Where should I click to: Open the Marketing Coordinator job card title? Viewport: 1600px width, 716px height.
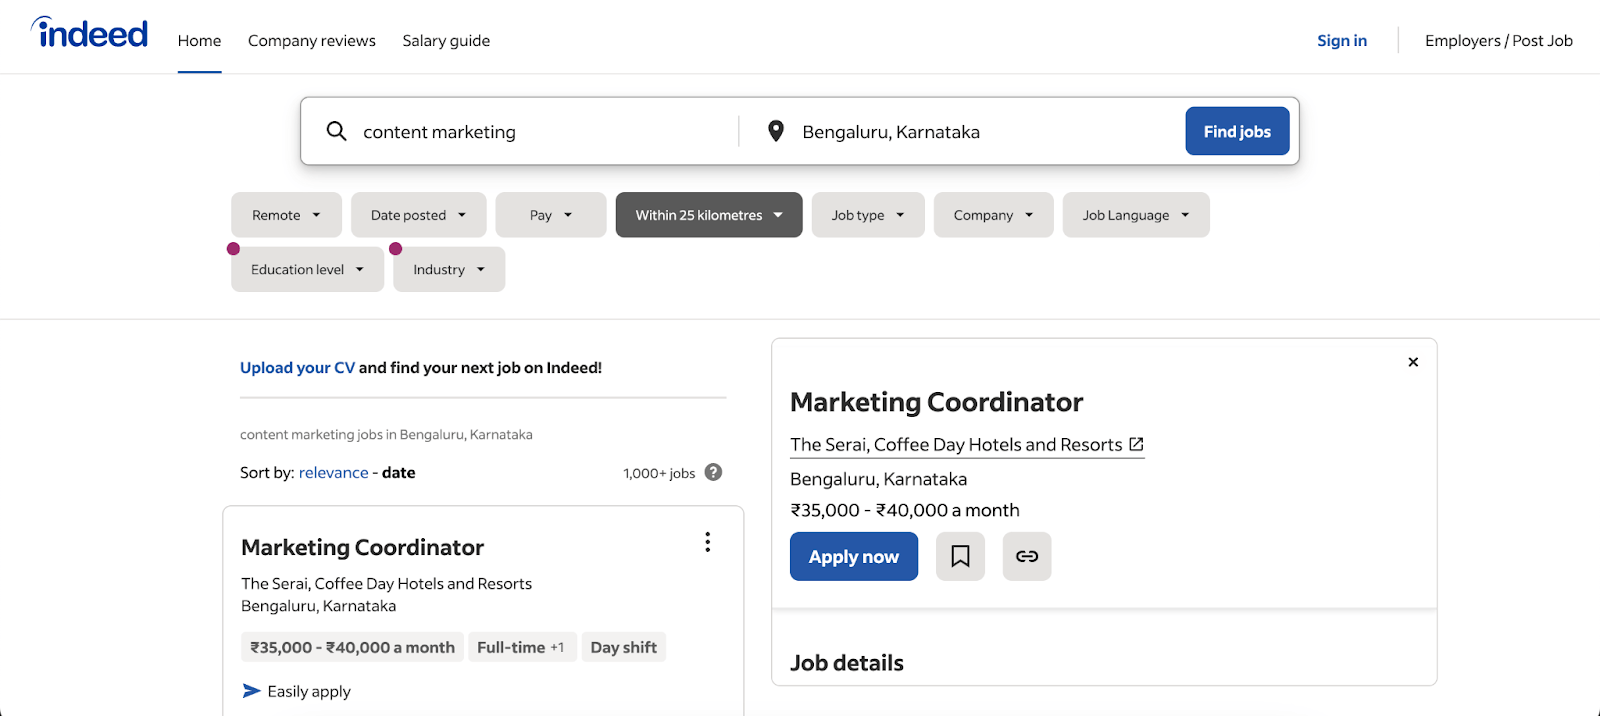(x=362, y=547)
